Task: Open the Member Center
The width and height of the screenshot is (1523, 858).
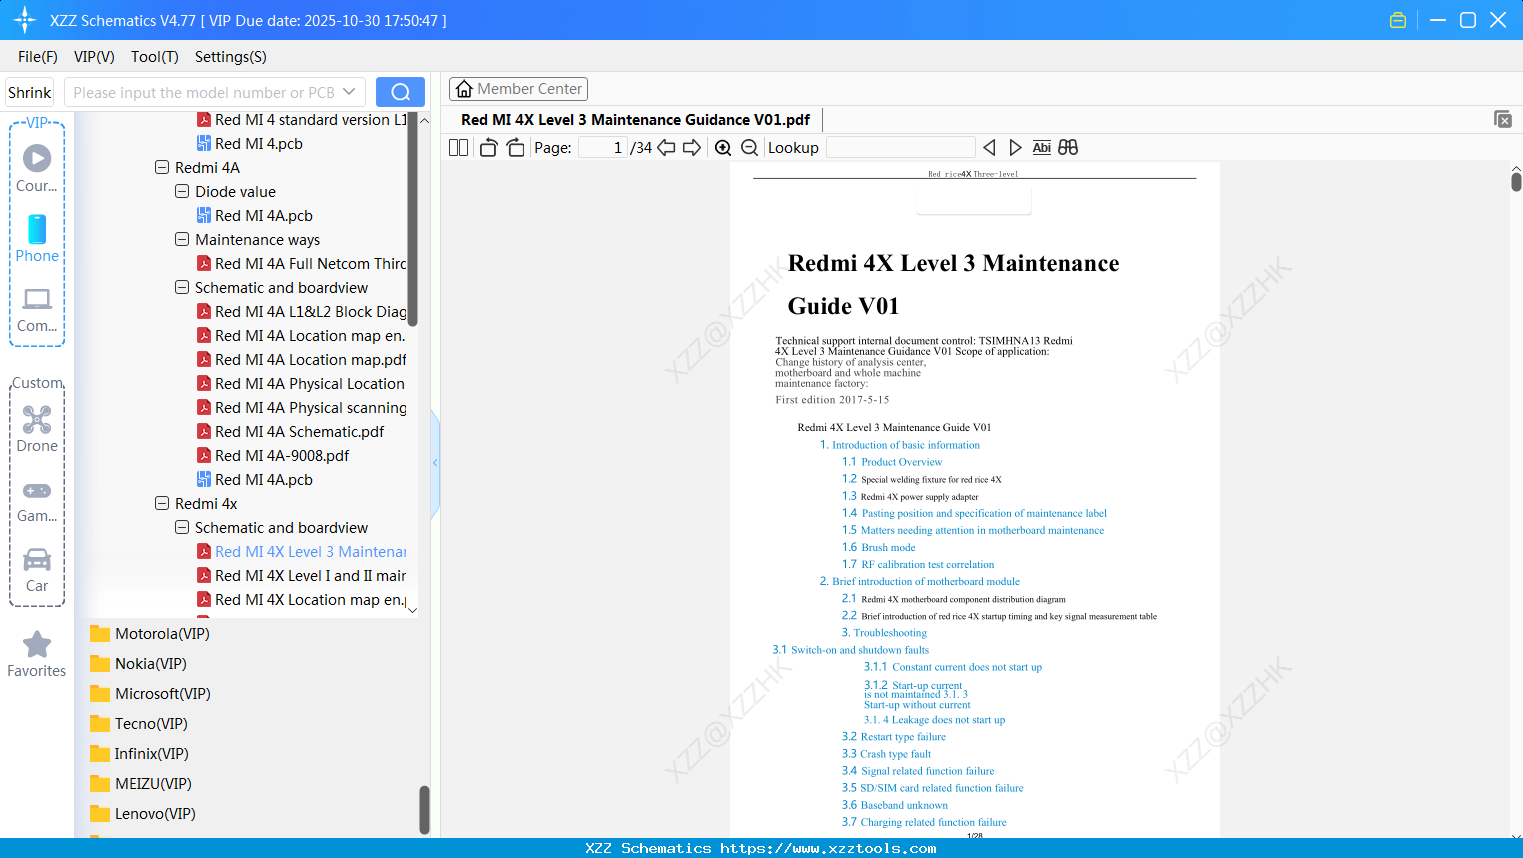Action: pyautogui.click(x=518, y=89)
